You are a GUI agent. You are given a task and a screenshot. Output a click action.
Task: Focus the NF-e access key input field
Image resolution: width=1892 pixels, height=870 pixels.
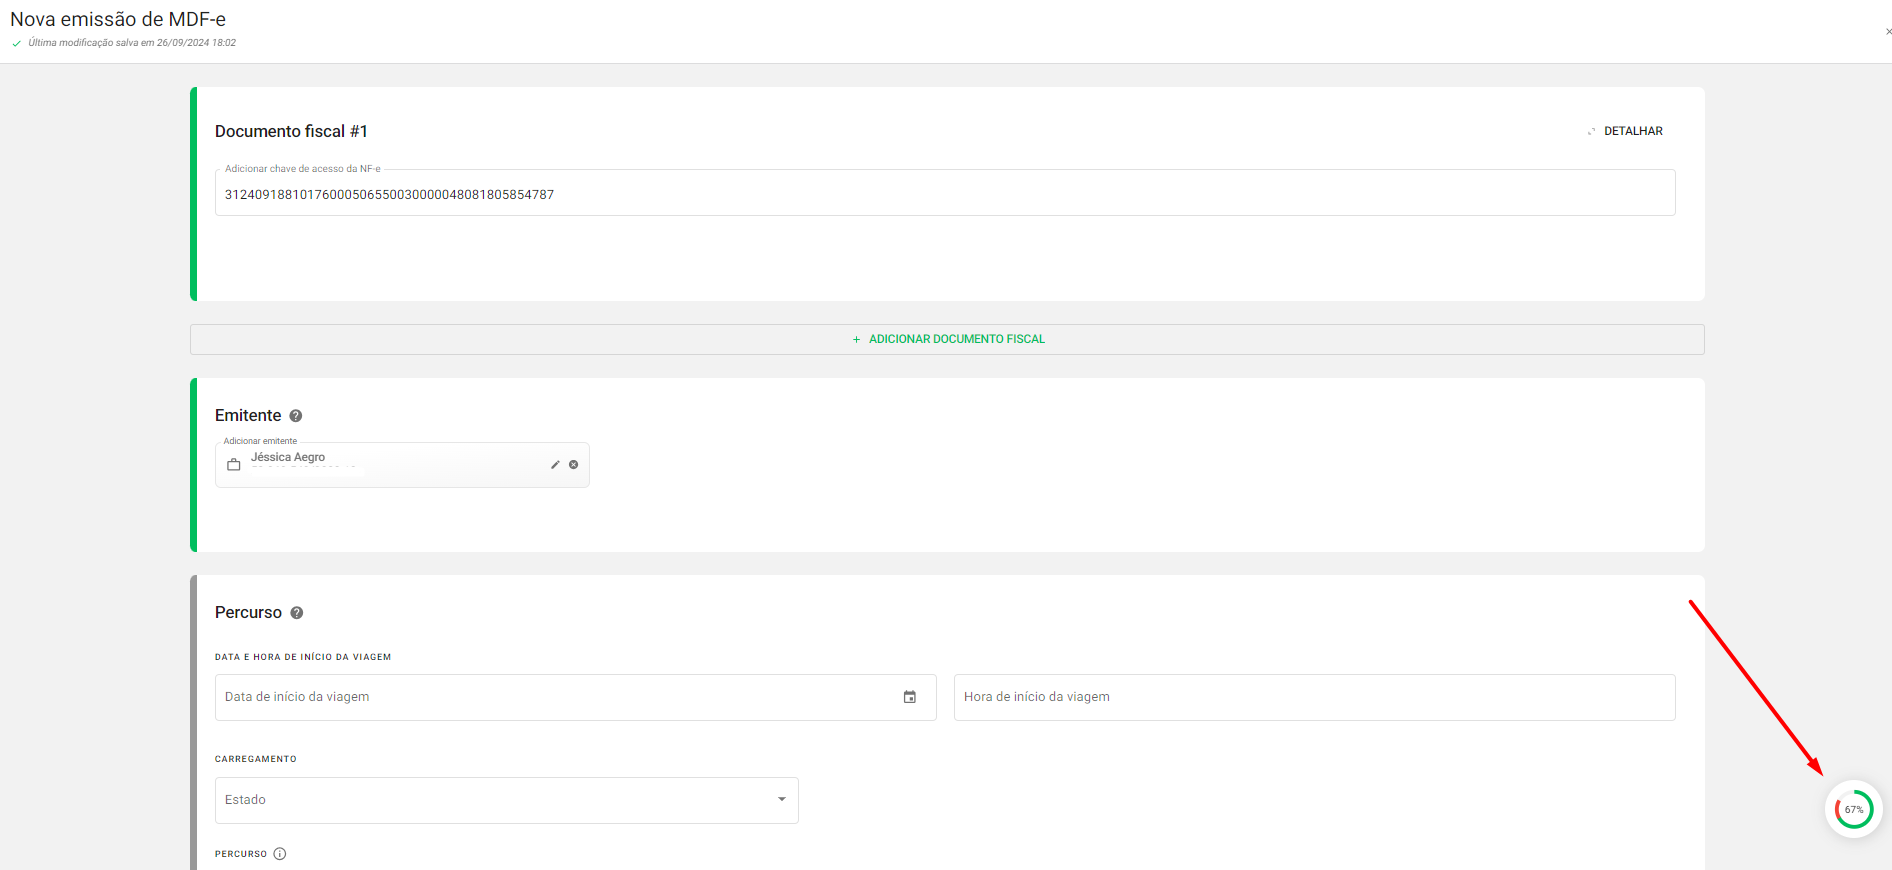point(944,194)
